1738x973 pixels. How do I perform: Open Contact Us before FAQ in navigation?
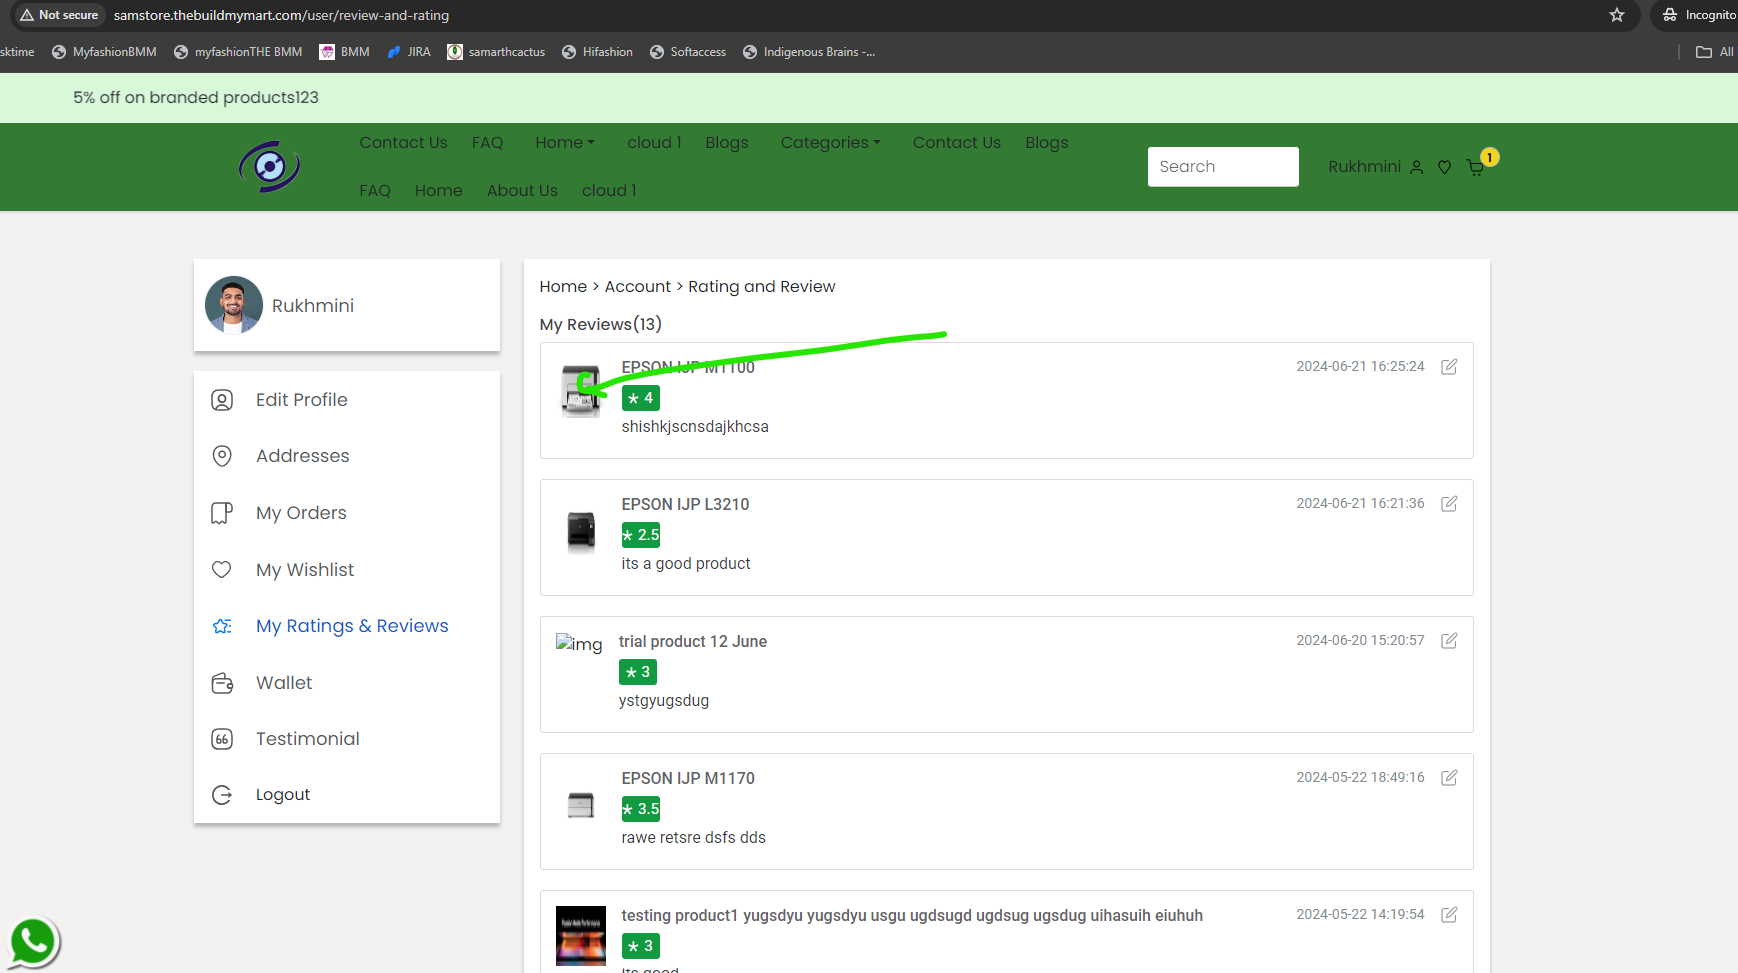(404, 143)
